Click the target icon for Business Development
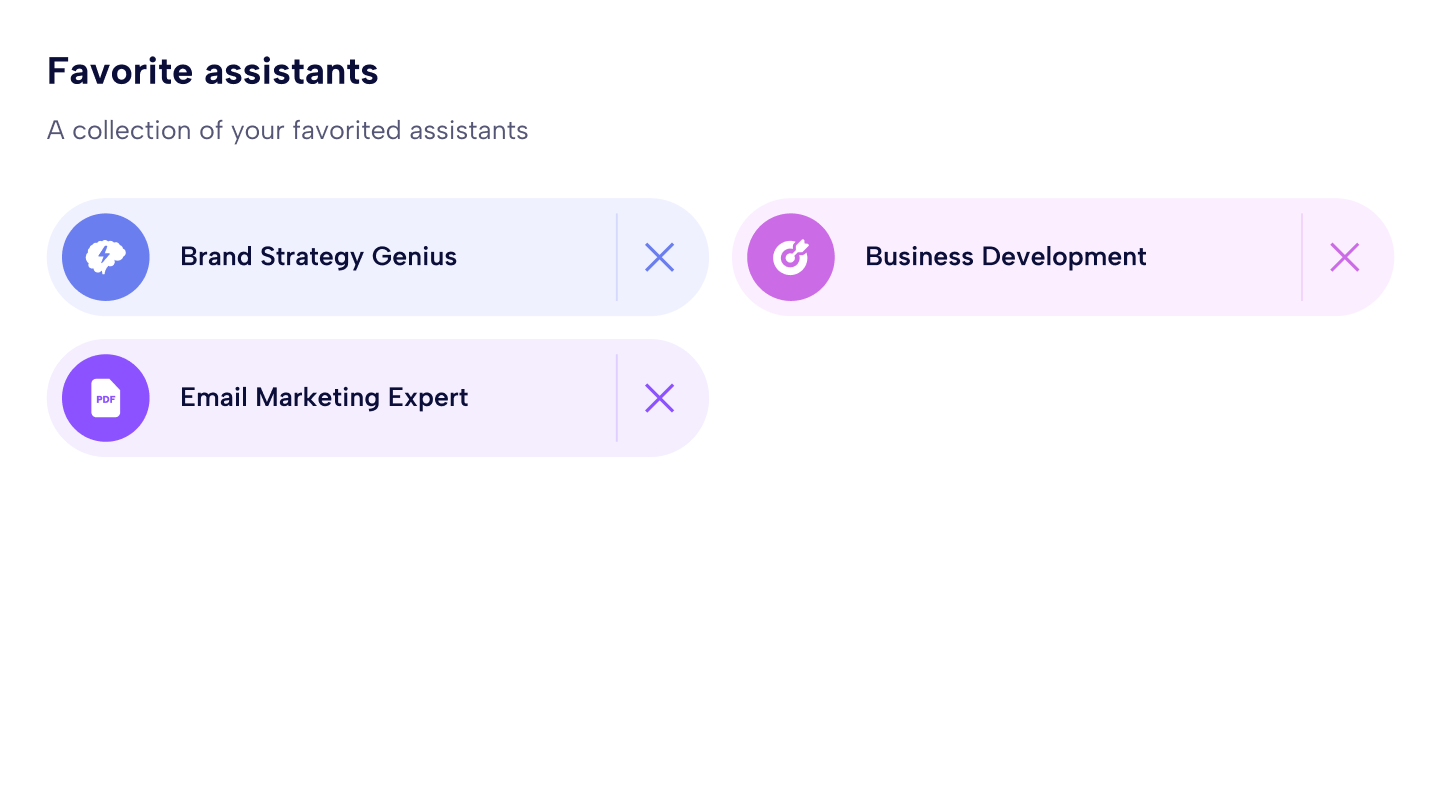1440x807 pixels. (x=791, y=257)
